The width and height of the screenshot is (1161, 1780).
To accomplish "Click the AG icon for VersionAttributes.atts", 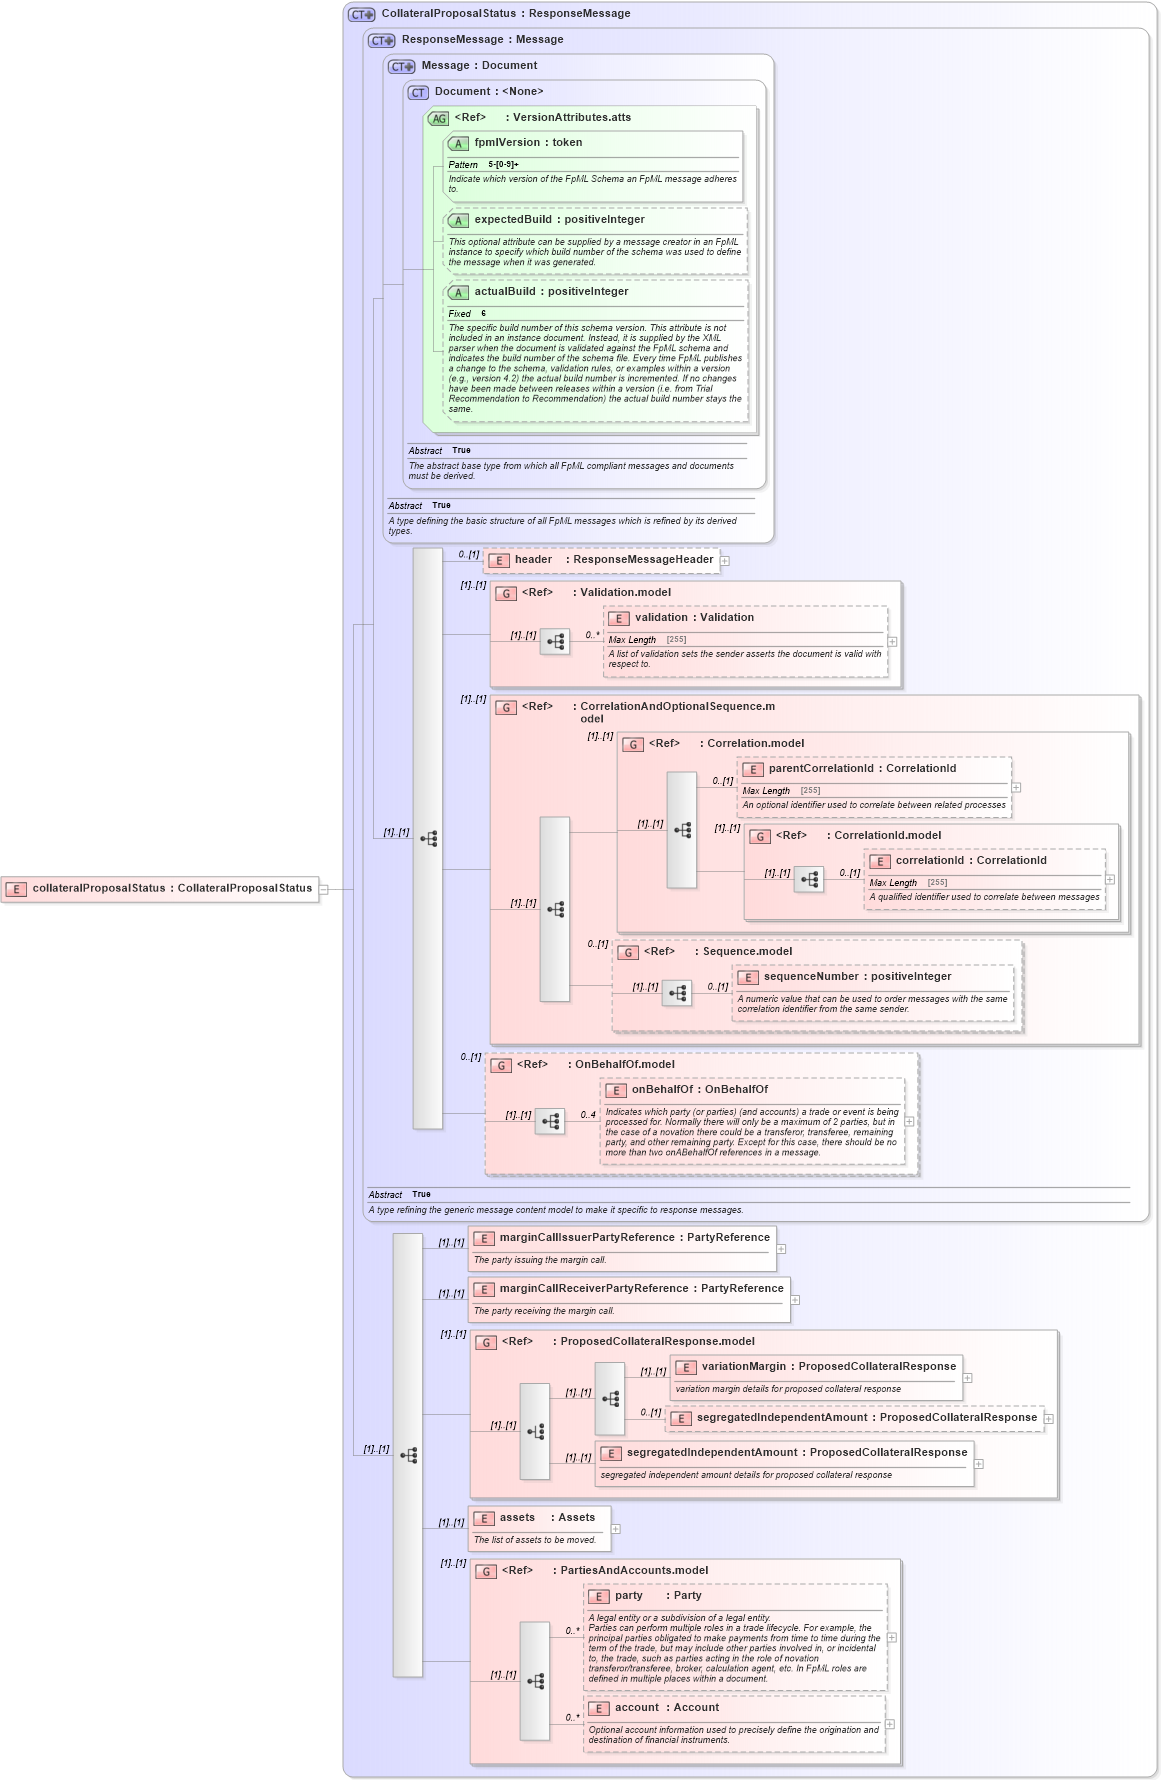I will [x=438, y=119].
